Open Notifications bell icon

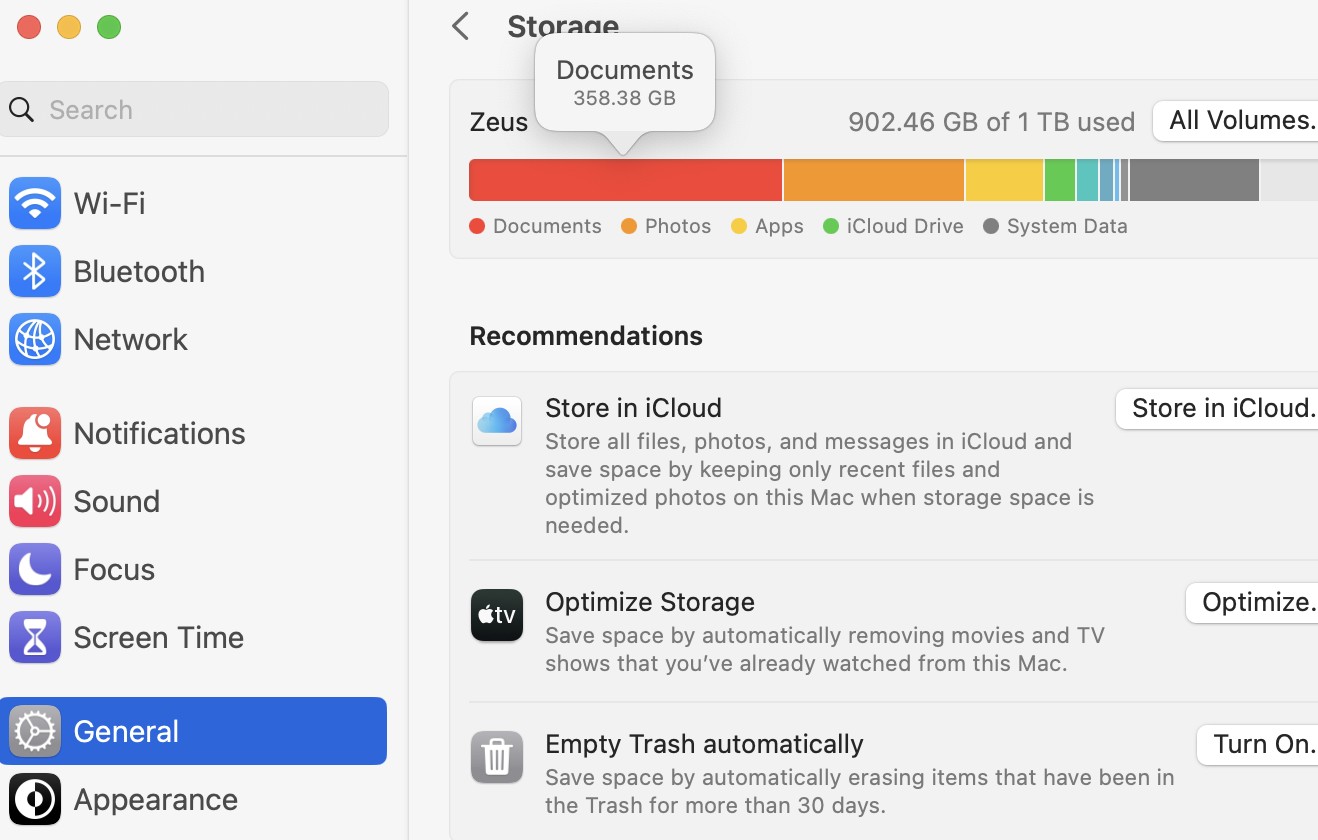point(35,433)
